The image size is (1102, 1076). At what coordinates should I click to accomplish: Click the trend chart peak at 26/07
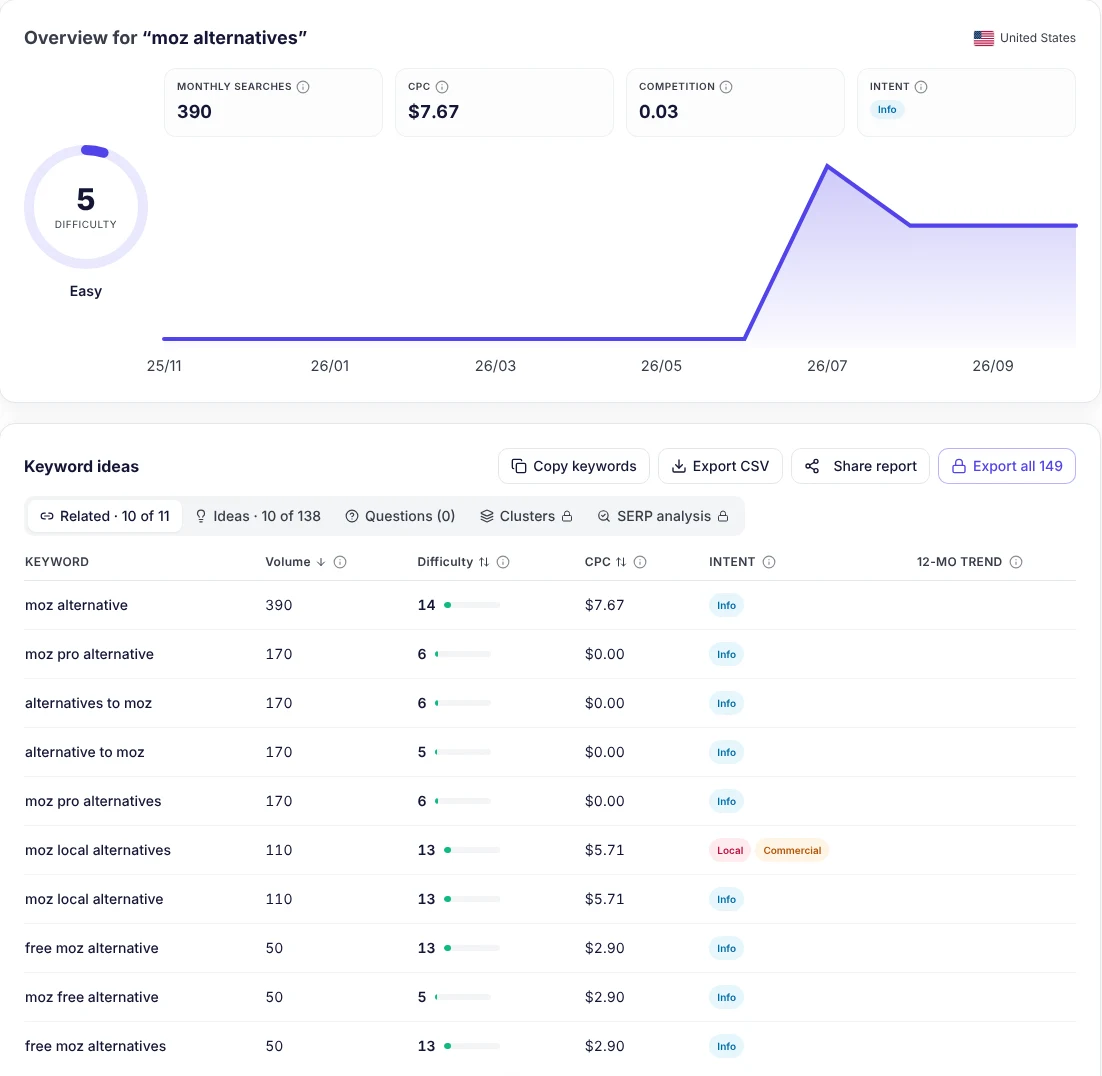[x=827, y=166]
